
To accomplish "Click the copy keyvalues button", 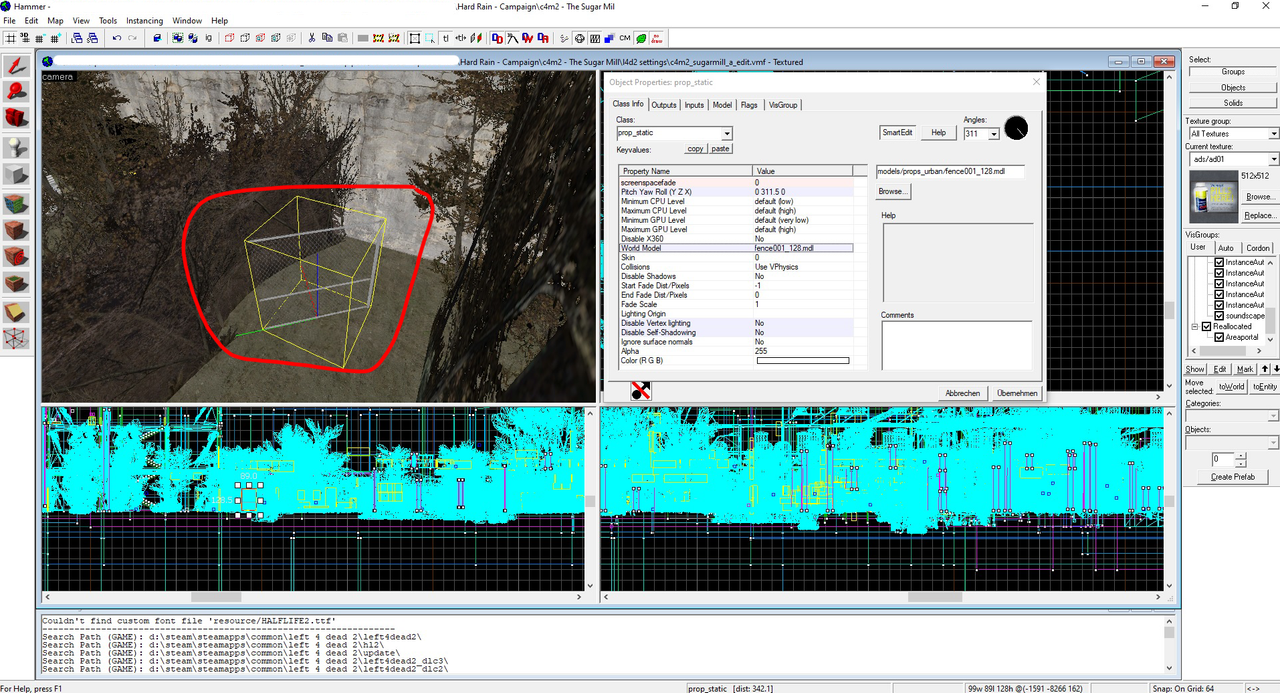I will tap(695, 149).
